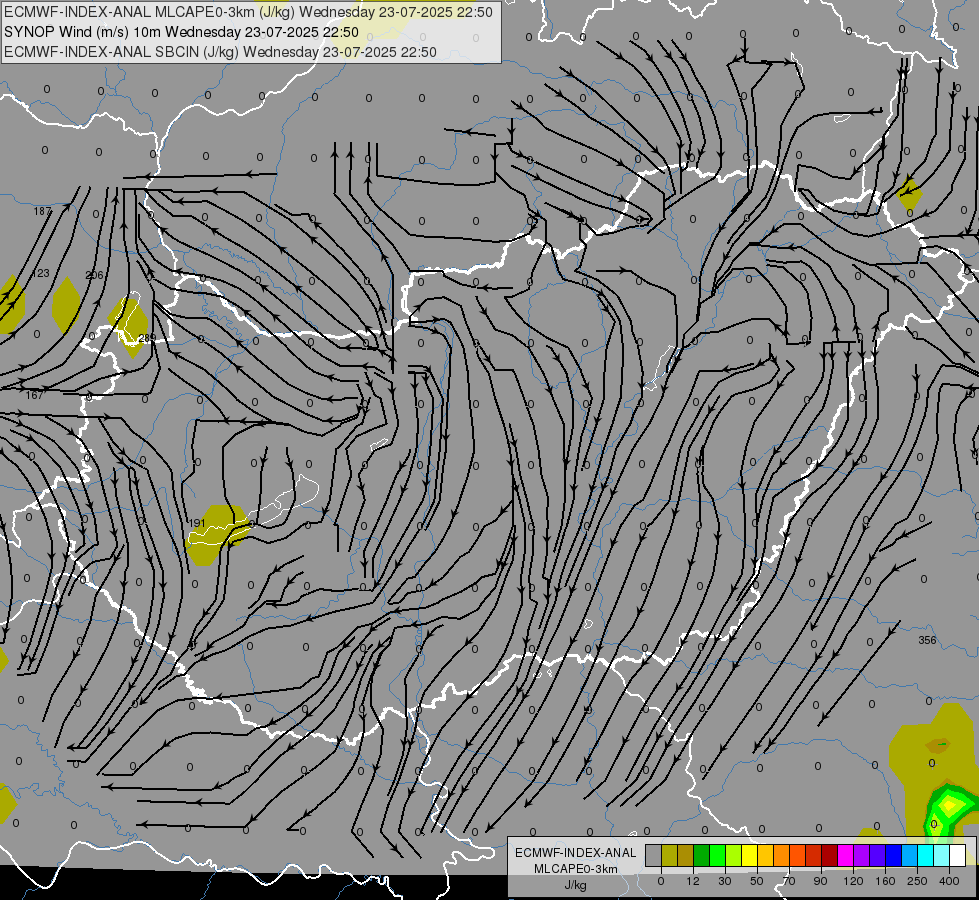Click the dark red legend swatch
This screenshot has height=900, width=979.
click(830, 855)
